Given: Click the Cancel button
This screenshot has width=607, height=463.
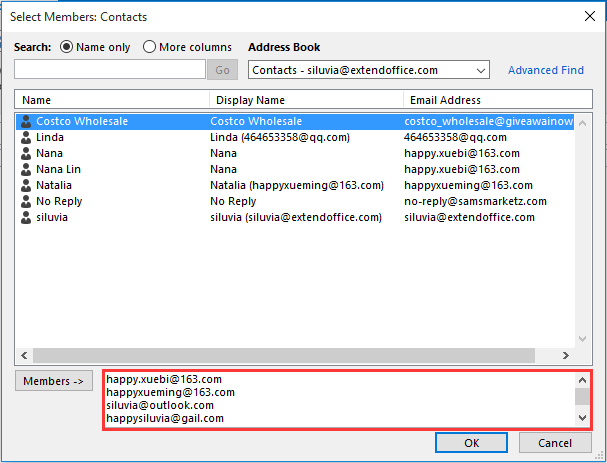Looking at the screenshot, I should click(555, 443).
